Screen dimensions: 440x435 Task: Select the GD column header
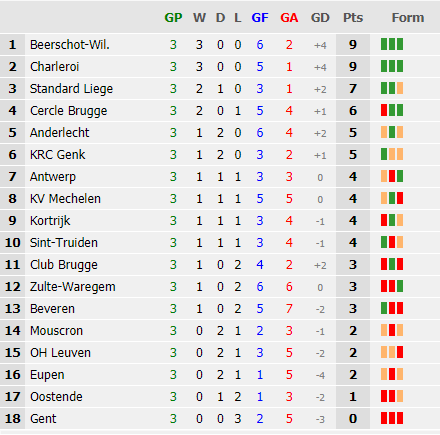(320, 18)
